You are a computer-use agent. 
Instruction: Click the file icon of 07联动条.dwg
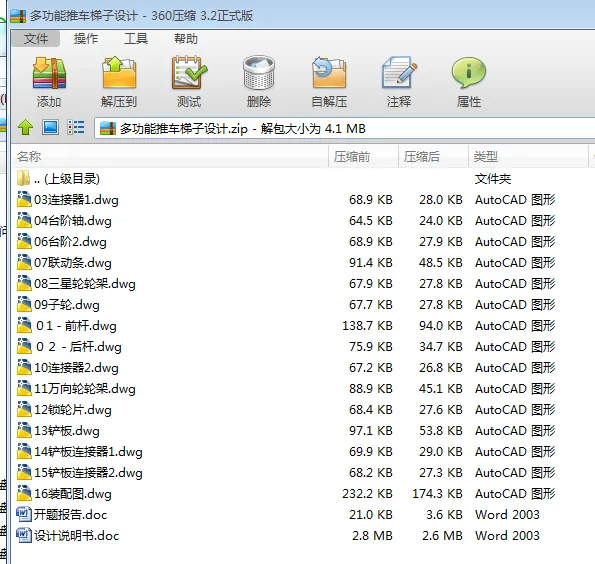tap(24, 262)
